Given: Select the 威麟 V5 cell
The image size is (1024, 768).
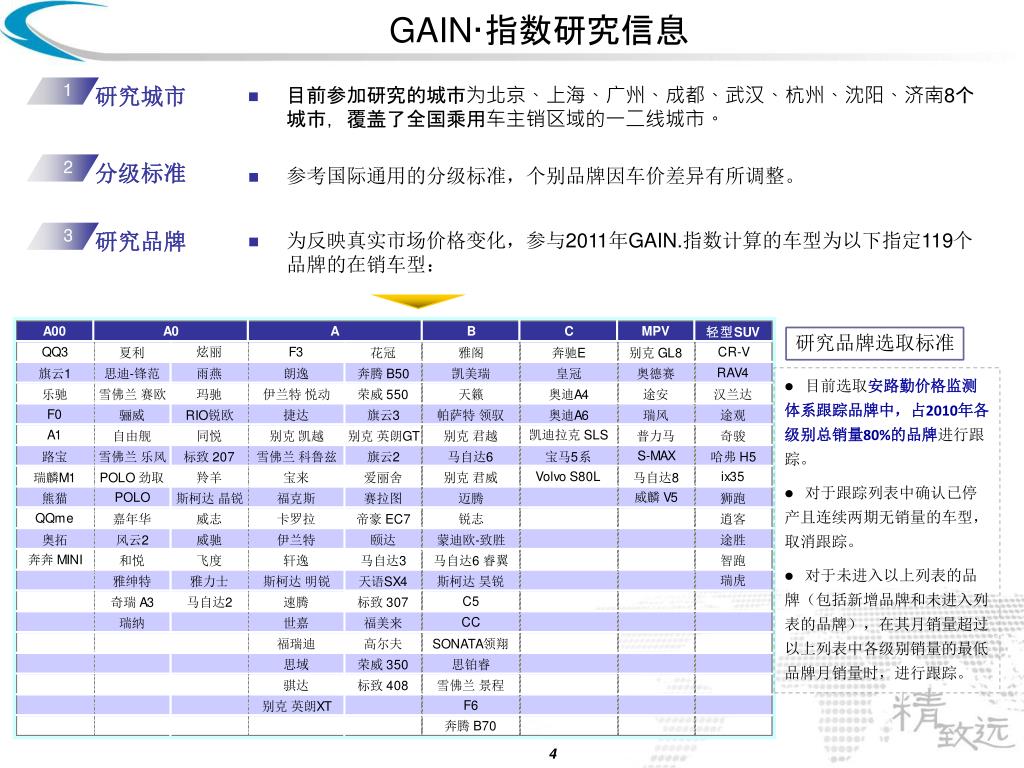Looking at the screenshot, I should [x=655, y=498].
